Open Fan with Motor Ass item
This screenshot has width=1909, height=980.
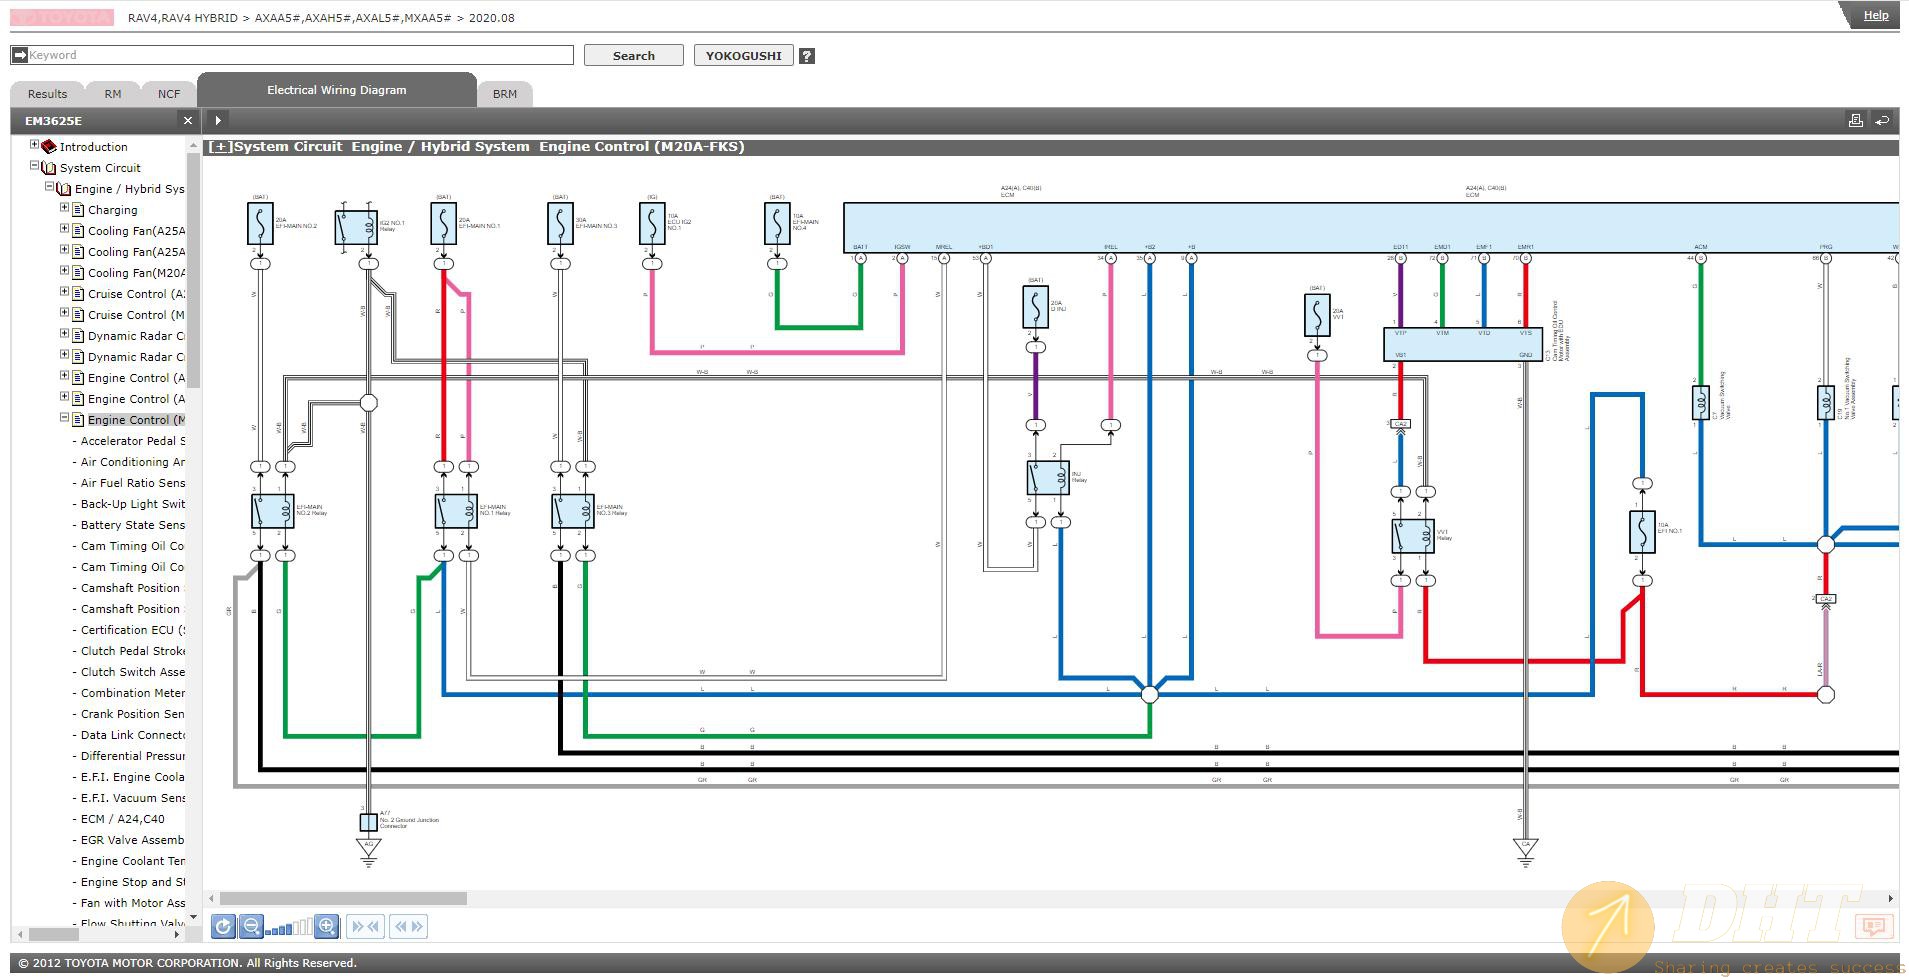pyautogui.click(x=132, y=903)
